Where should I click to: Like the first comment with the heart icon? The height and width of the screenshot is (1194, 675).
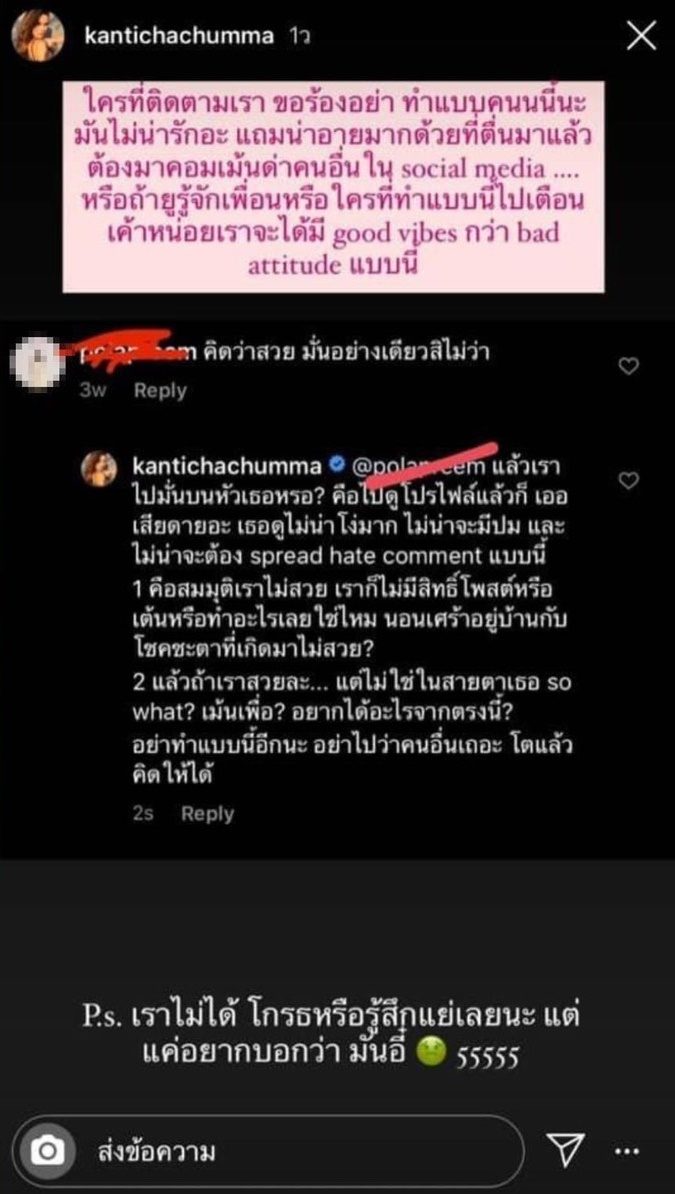(x=628, y=367)
